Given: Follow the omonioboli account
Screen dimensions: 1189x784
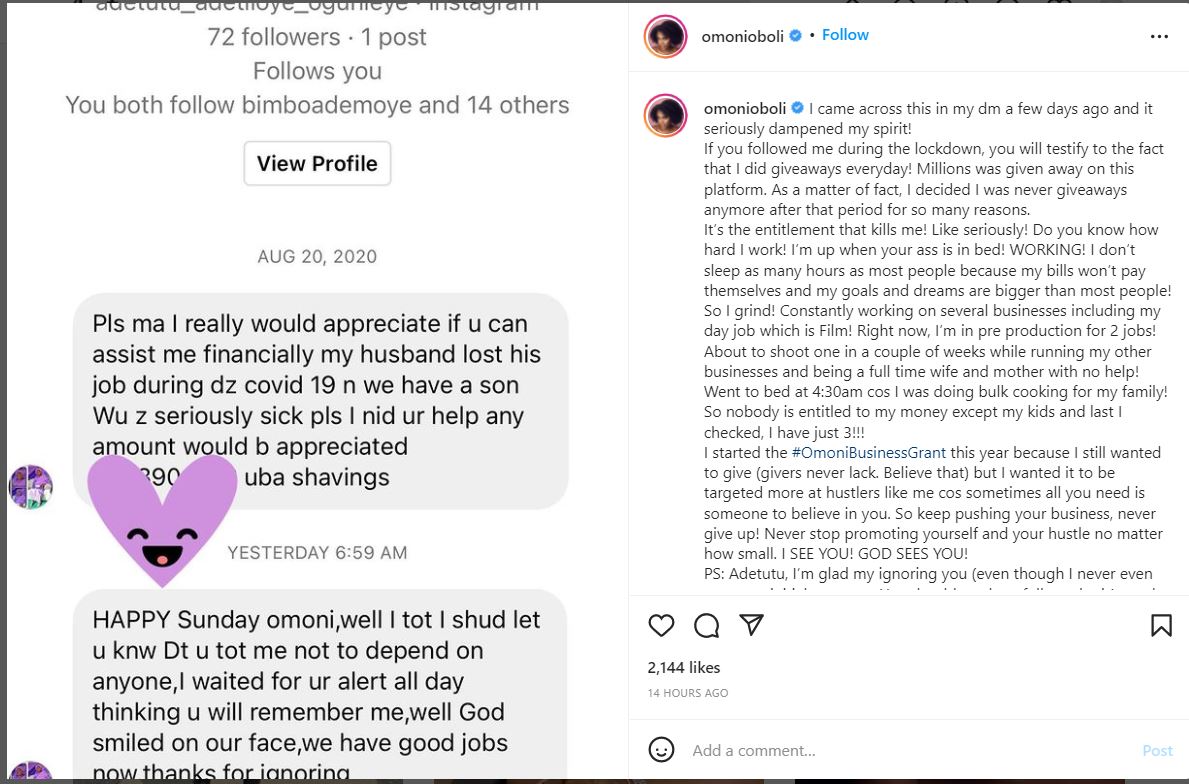Looking at the screenshot, I should (x=845, y=35).
